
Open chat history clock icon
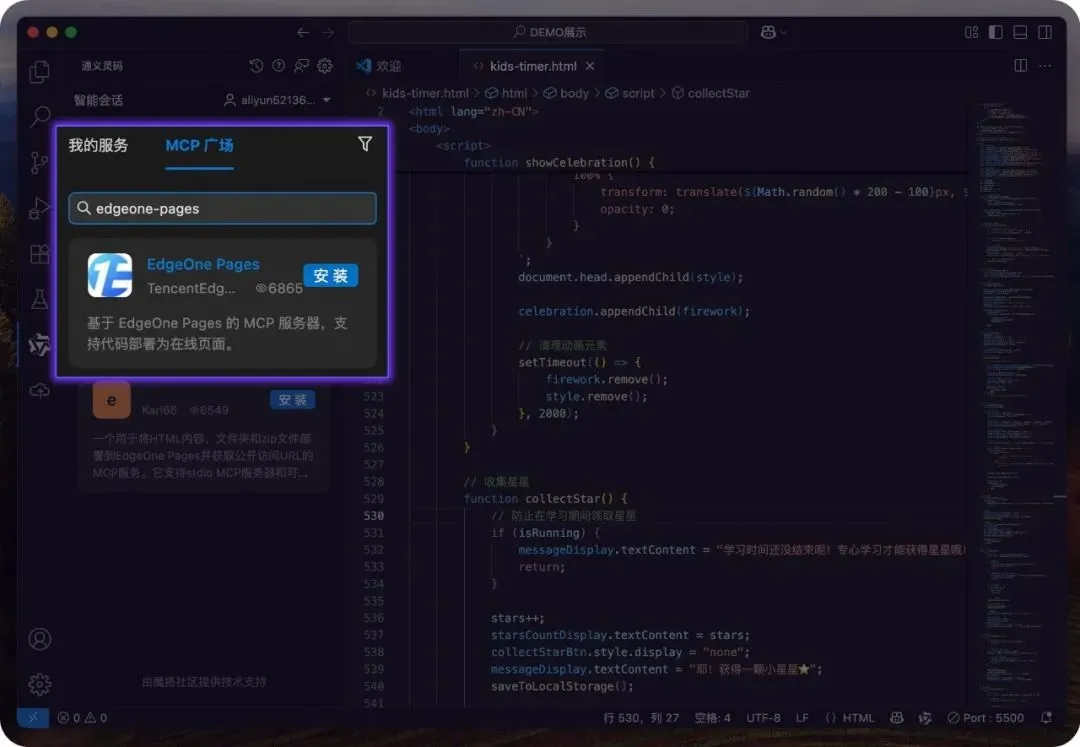click(x=256, y=65)
